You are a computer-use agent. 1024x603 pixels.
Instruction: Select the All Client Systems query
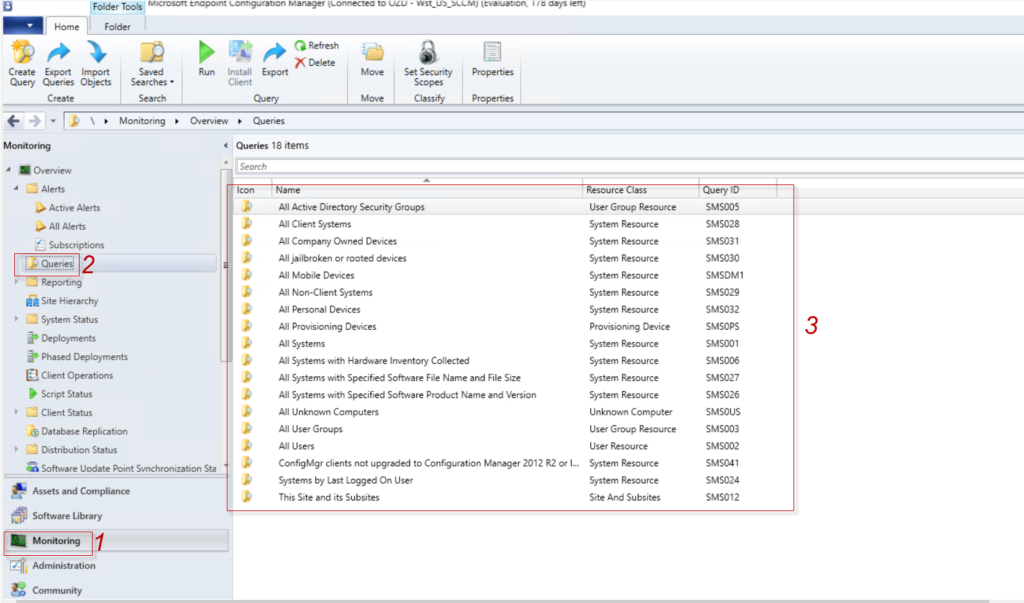pos(315,224)
